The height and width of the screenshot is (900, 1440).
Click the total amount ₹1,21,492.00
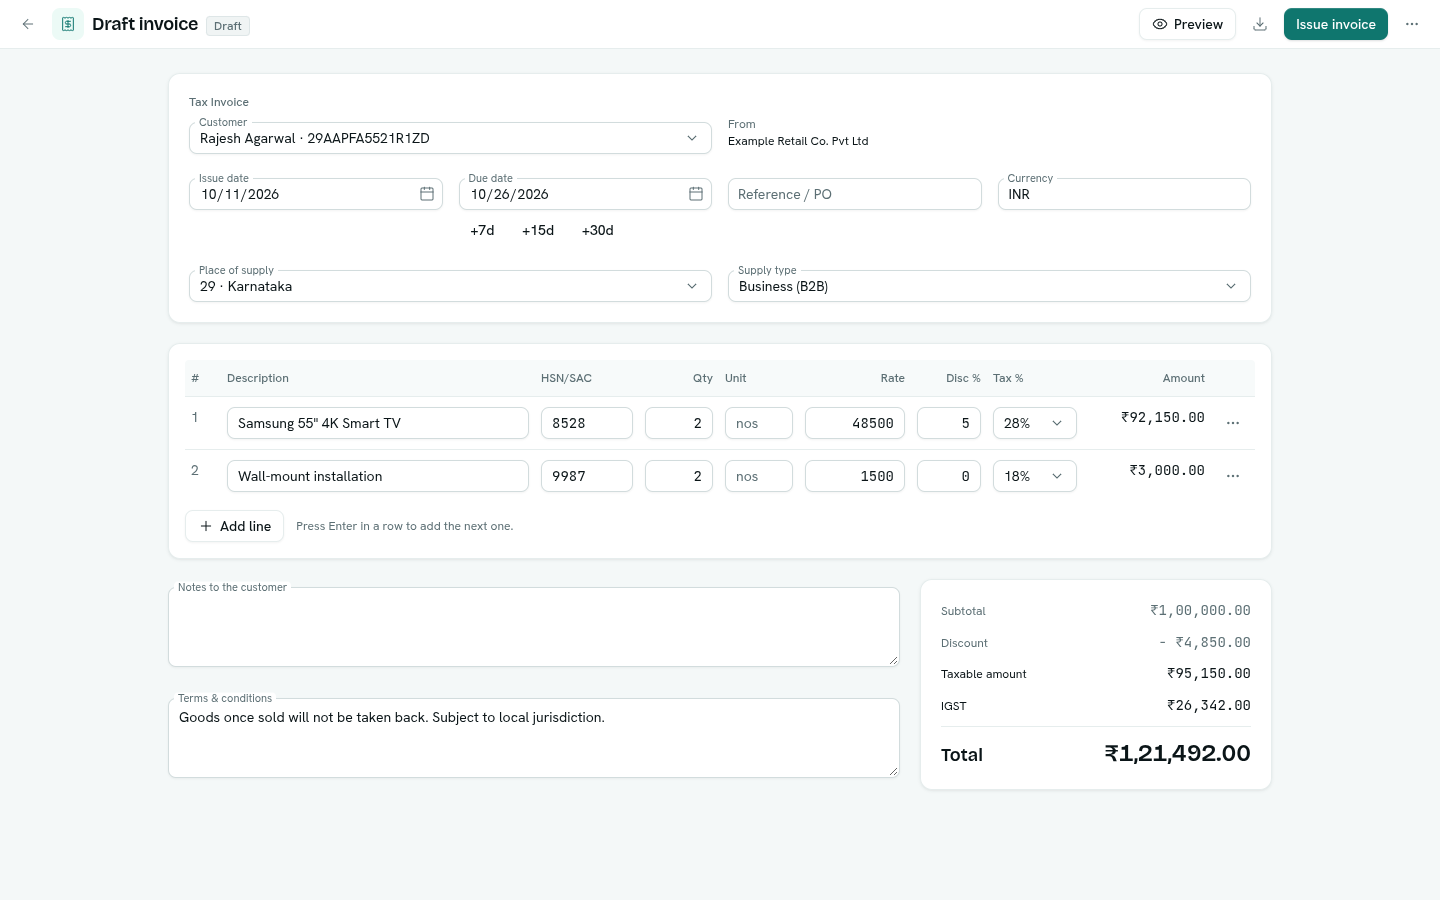[x=1177, y=754]
